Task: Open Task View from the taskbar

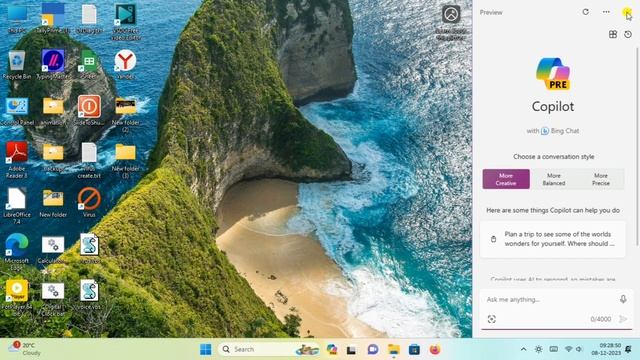Action: [x=351, y=350]
